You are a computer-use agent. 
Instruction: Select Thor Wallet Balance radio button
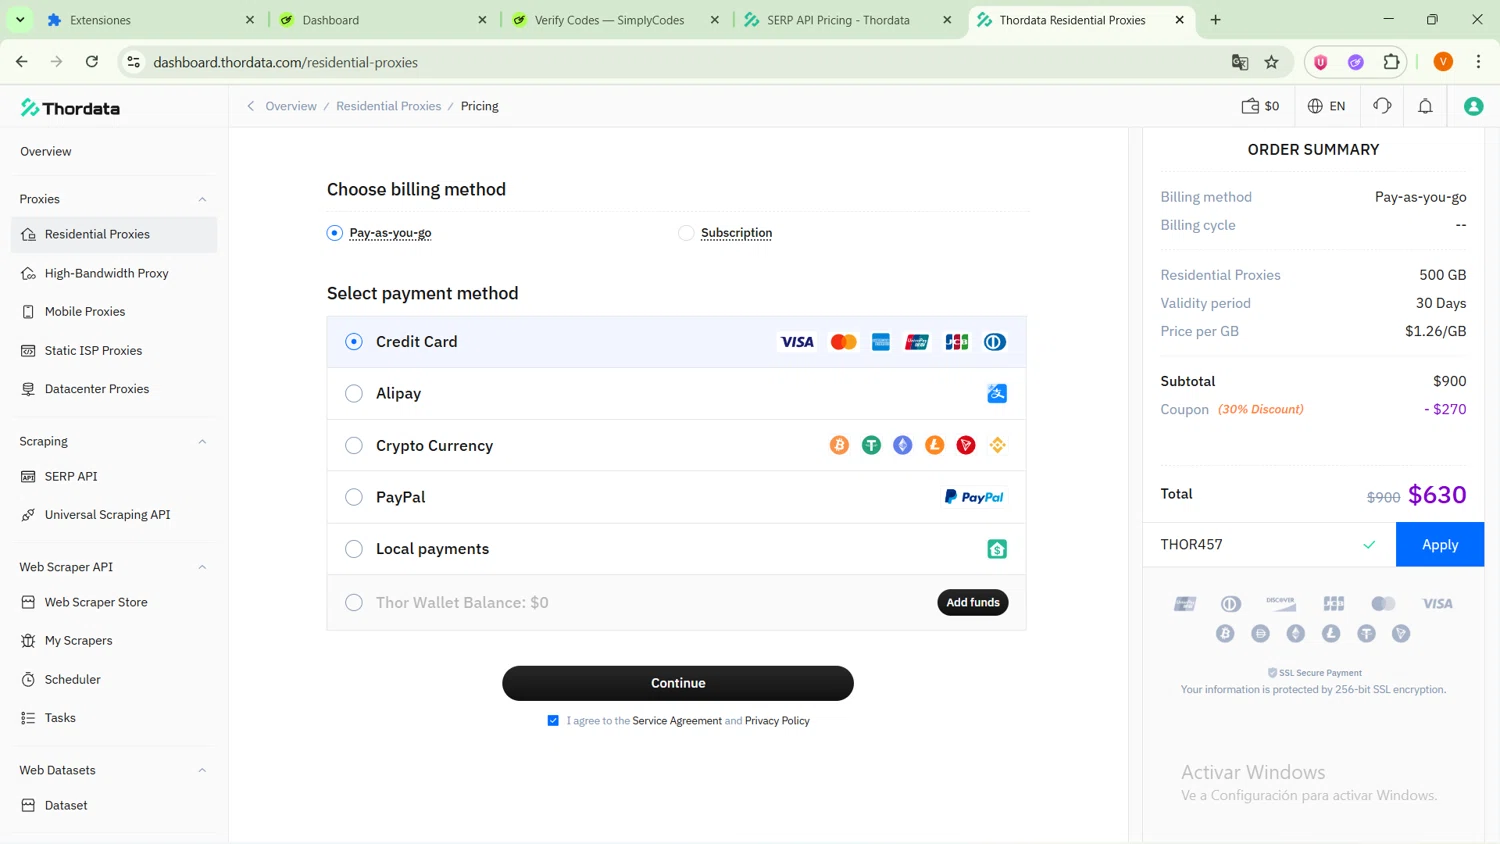(354, 602)
